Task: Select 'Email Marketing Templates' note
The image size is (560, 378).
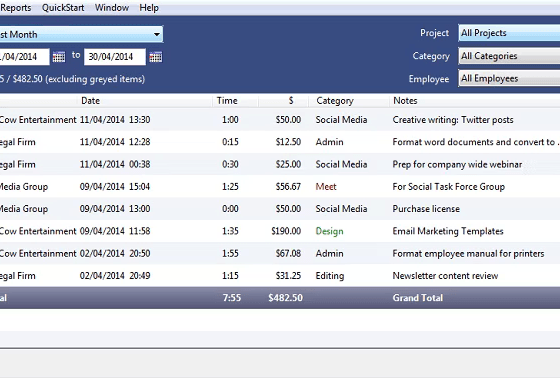Action: (448, 231)
